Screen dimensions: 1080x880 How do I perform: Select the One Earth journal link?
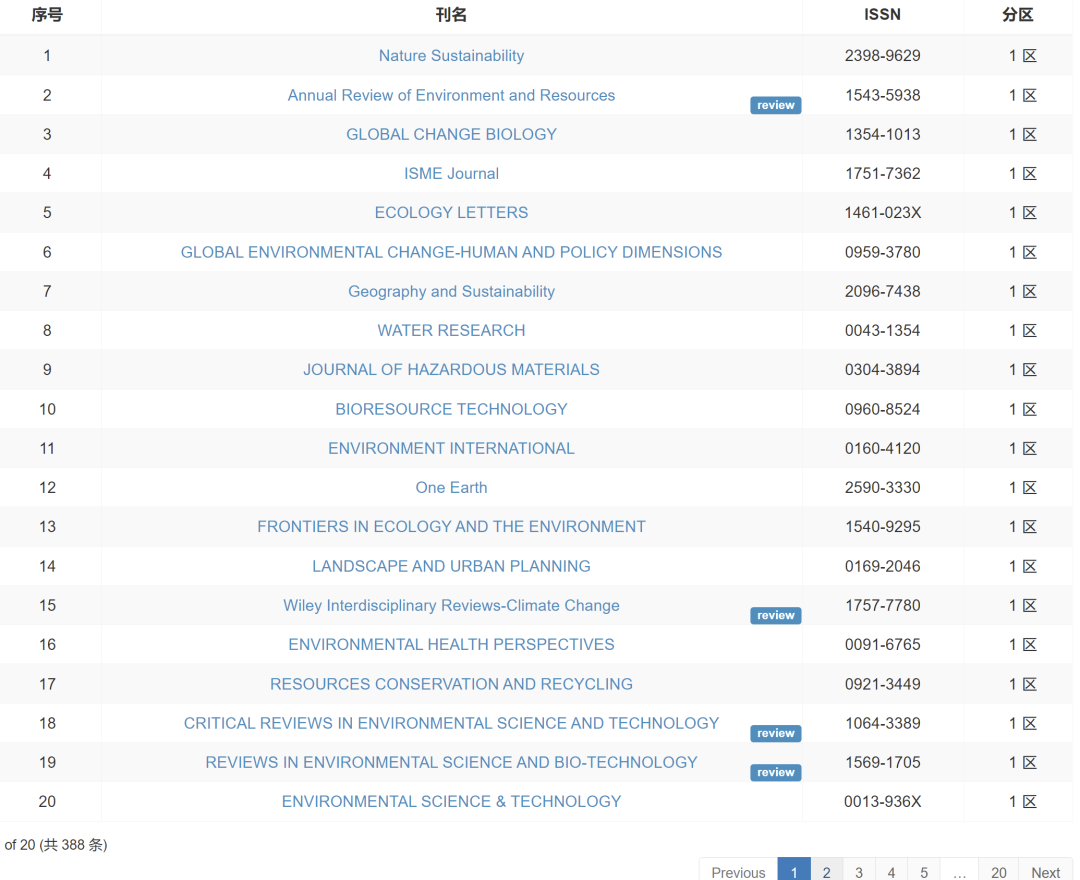click(451, 488)
